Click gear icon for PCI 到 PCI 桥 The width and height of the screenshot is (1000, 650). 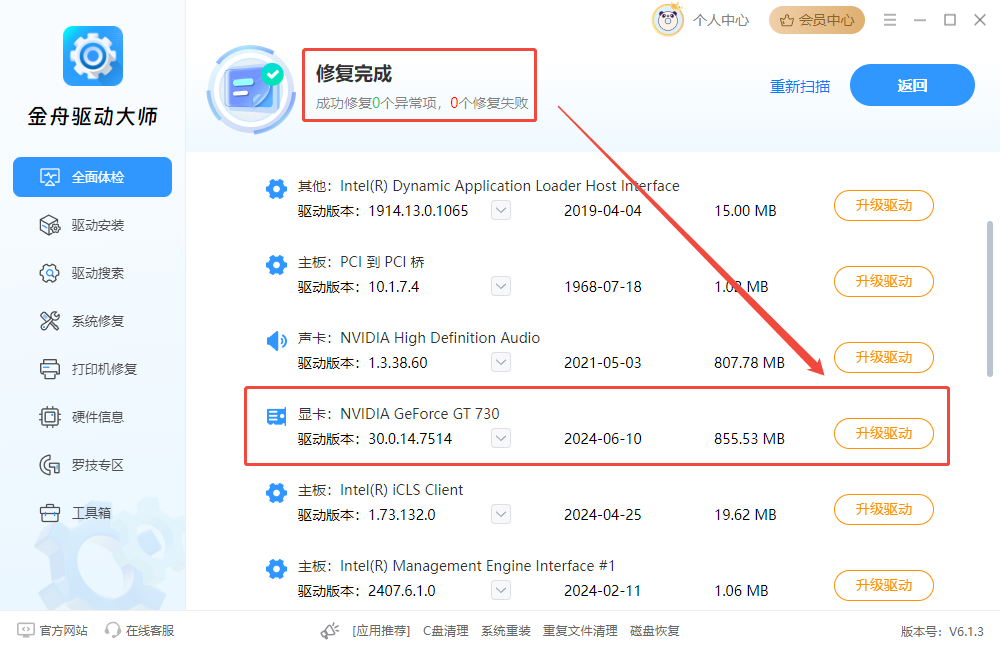pos(276,265)
